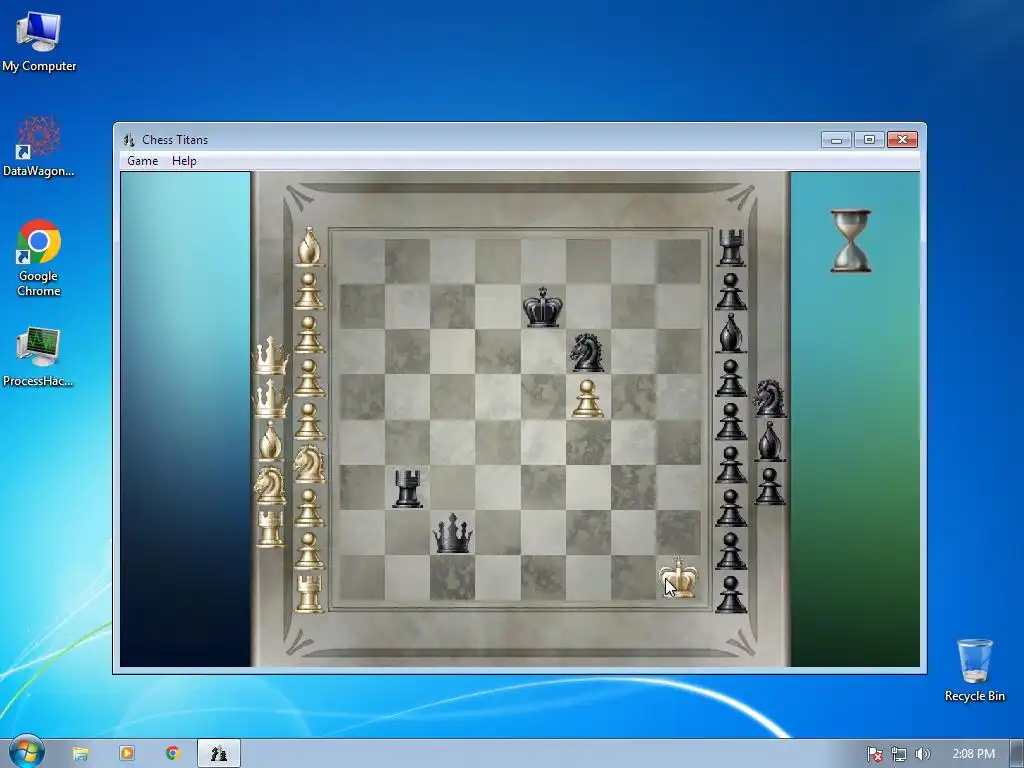The image size is (1024, 768).
Task: Open File Explorer from the taskbar
Action: 80,754
